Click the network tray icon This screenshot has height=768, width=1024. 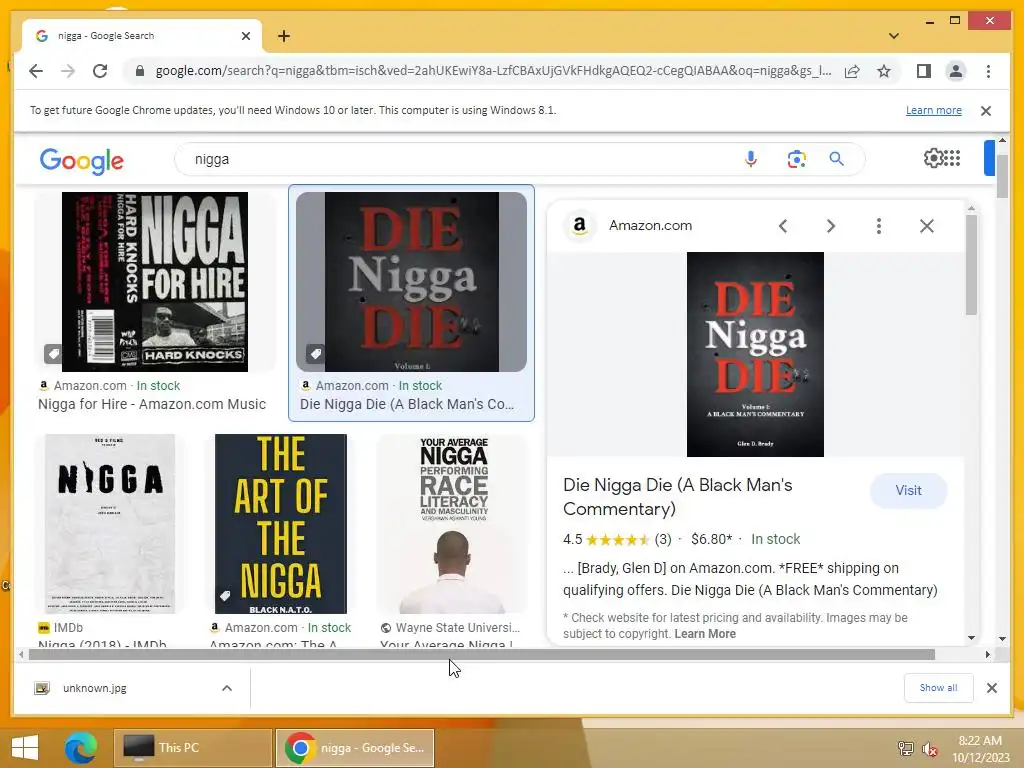pyautogui.click(x=905, y=748)
